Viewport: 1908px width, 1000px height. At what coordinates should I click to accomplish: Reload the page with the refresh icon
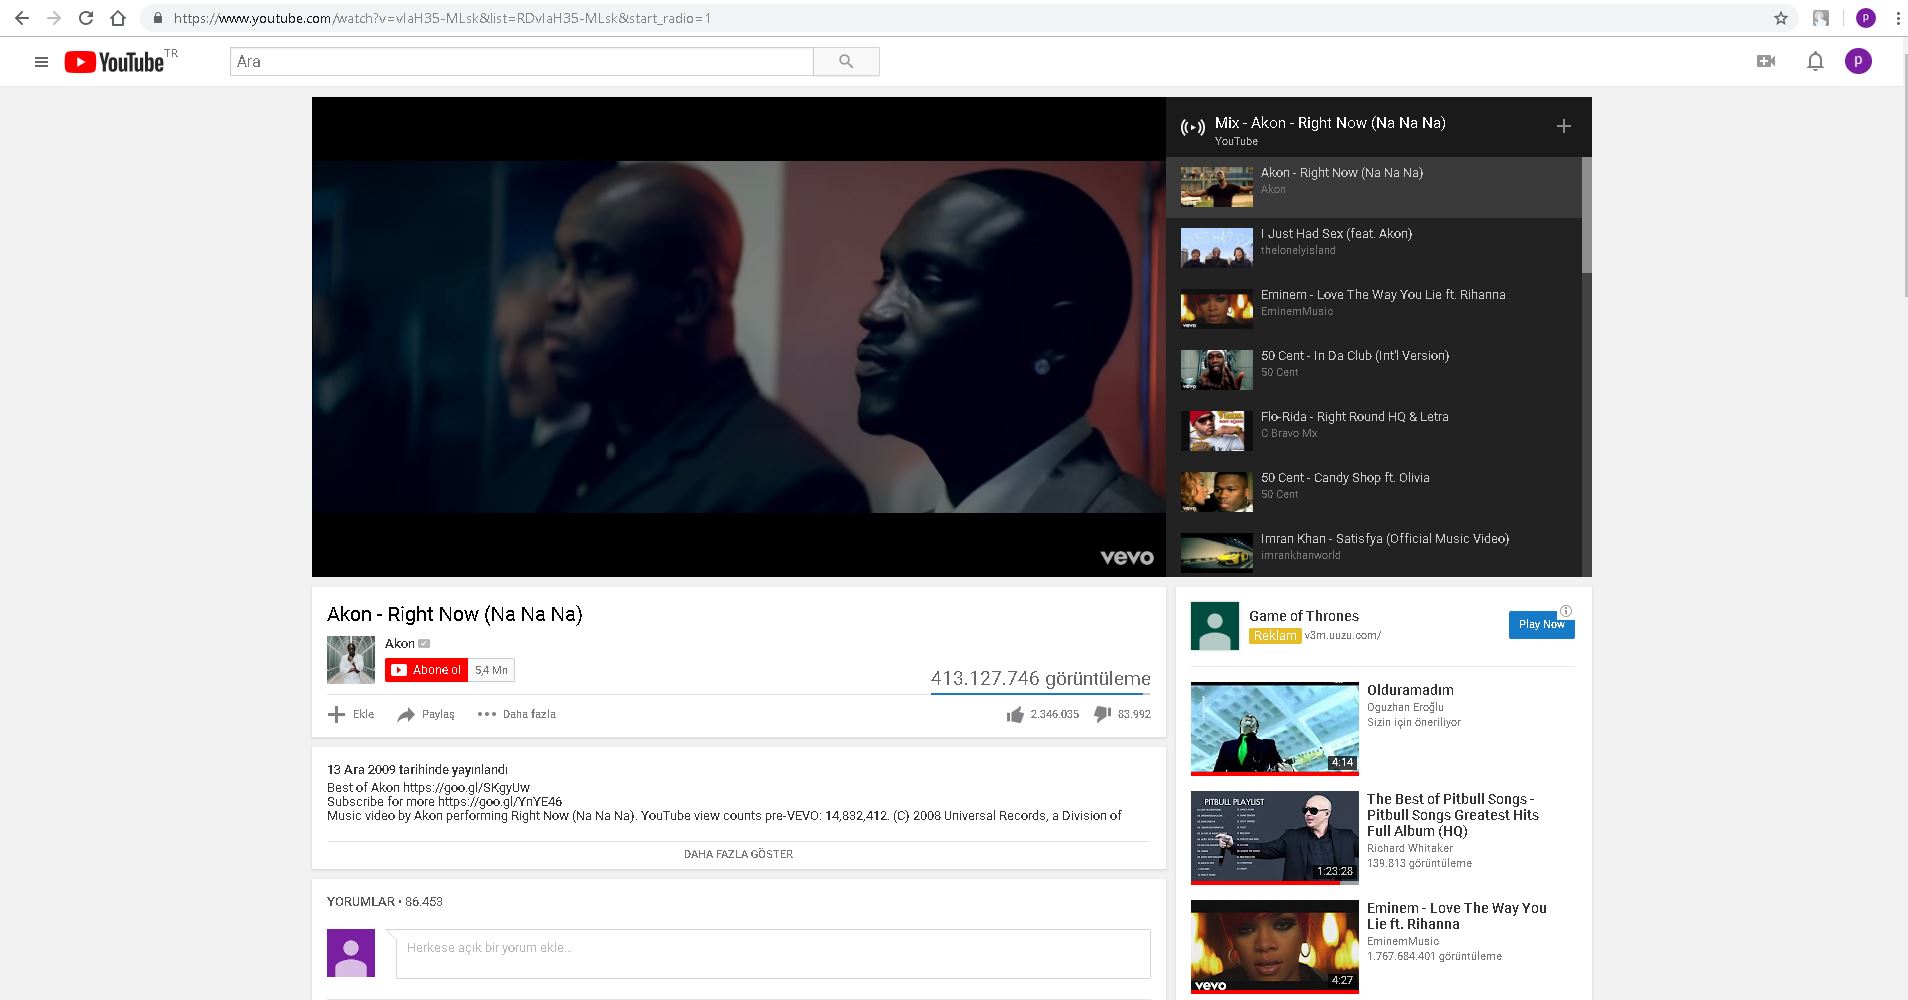(x=86, y=18)
